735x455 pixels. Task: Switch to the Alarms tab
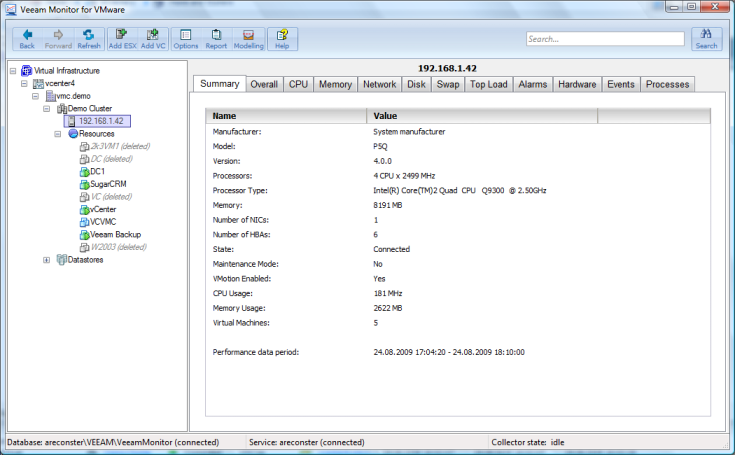pos(532,85)
